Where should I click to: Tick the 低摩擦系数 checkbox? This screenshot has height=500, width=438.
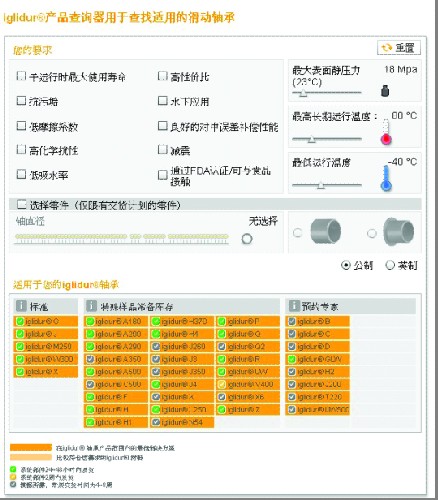[21, 126]
